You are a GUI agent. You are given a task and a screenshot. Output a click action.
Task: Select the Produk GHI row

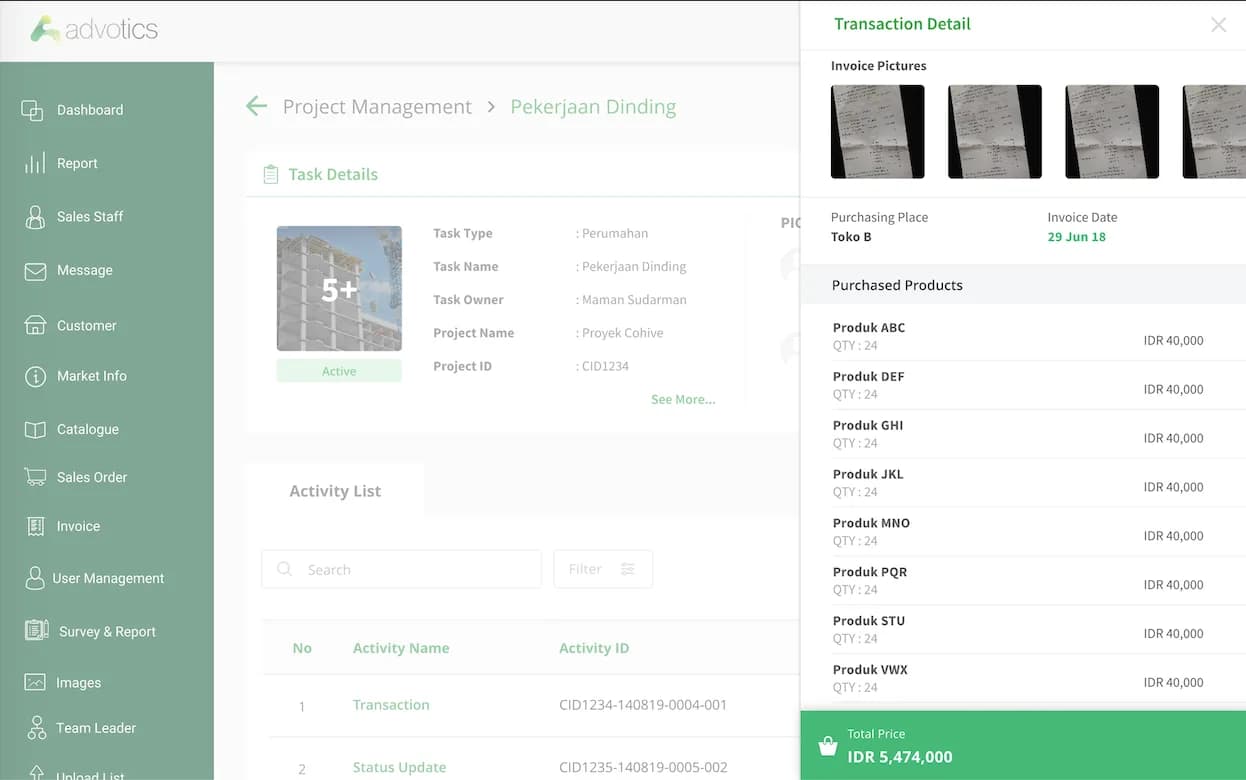click(1024, 435)
